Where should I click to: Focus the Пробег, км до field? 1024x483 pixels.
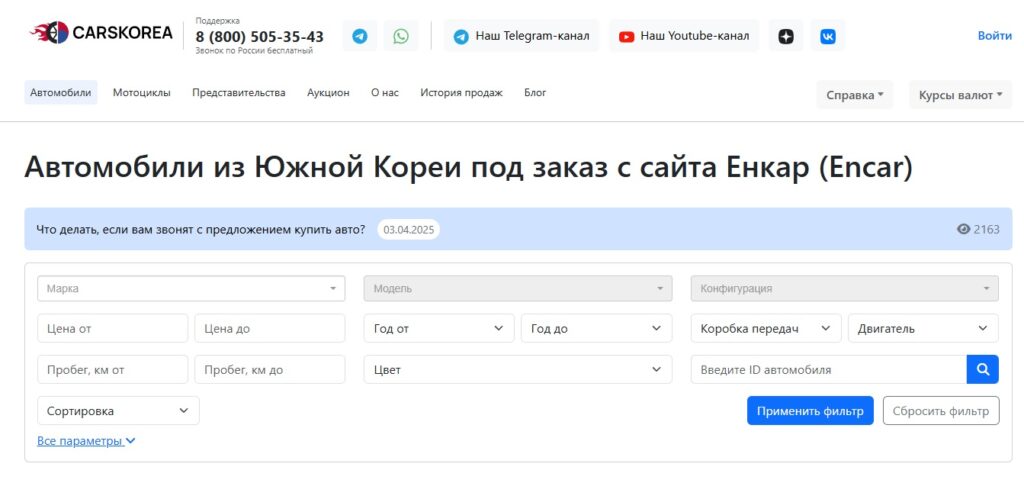[270, 369]
